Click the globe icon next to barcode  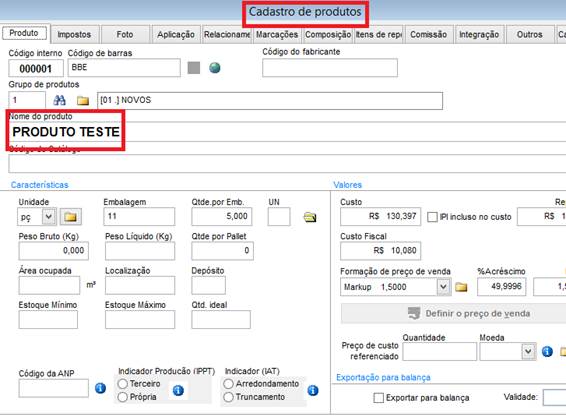tap(215, 68)
